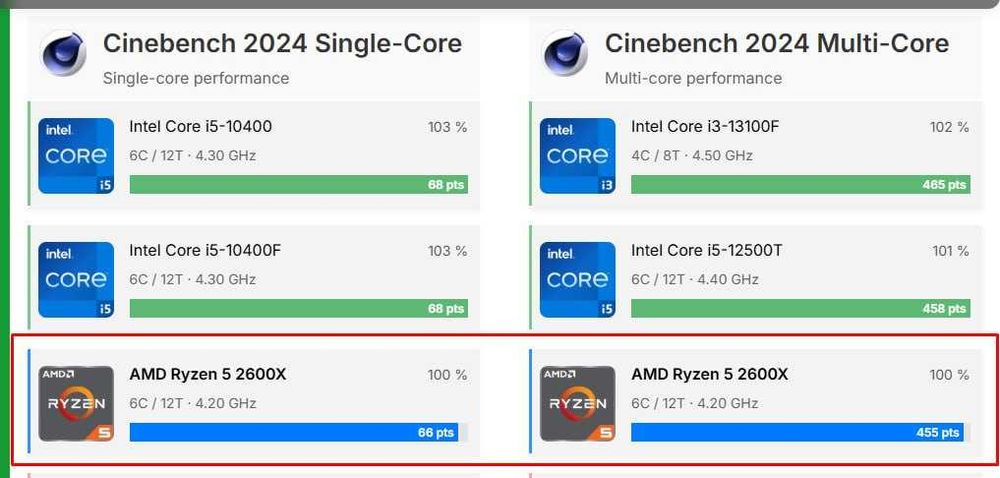The height and width of the screenshot is (478, 1000).
Task: Open the Intel Core i5-10400F link
Action: (x=205, y=251)
